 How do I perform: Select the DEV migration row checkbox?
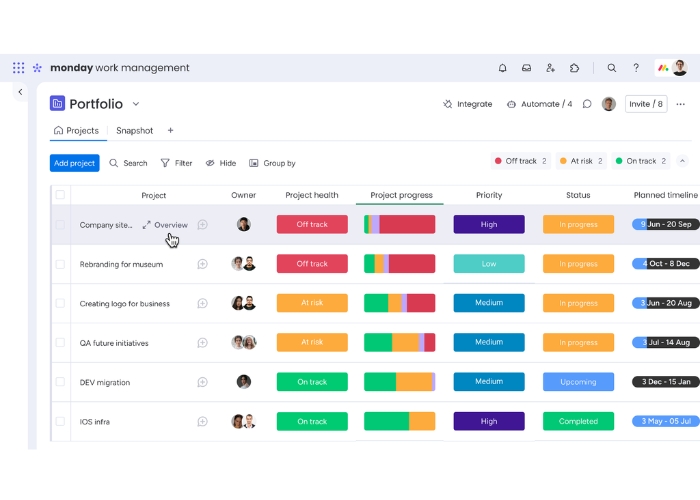(x=60, y=382)
